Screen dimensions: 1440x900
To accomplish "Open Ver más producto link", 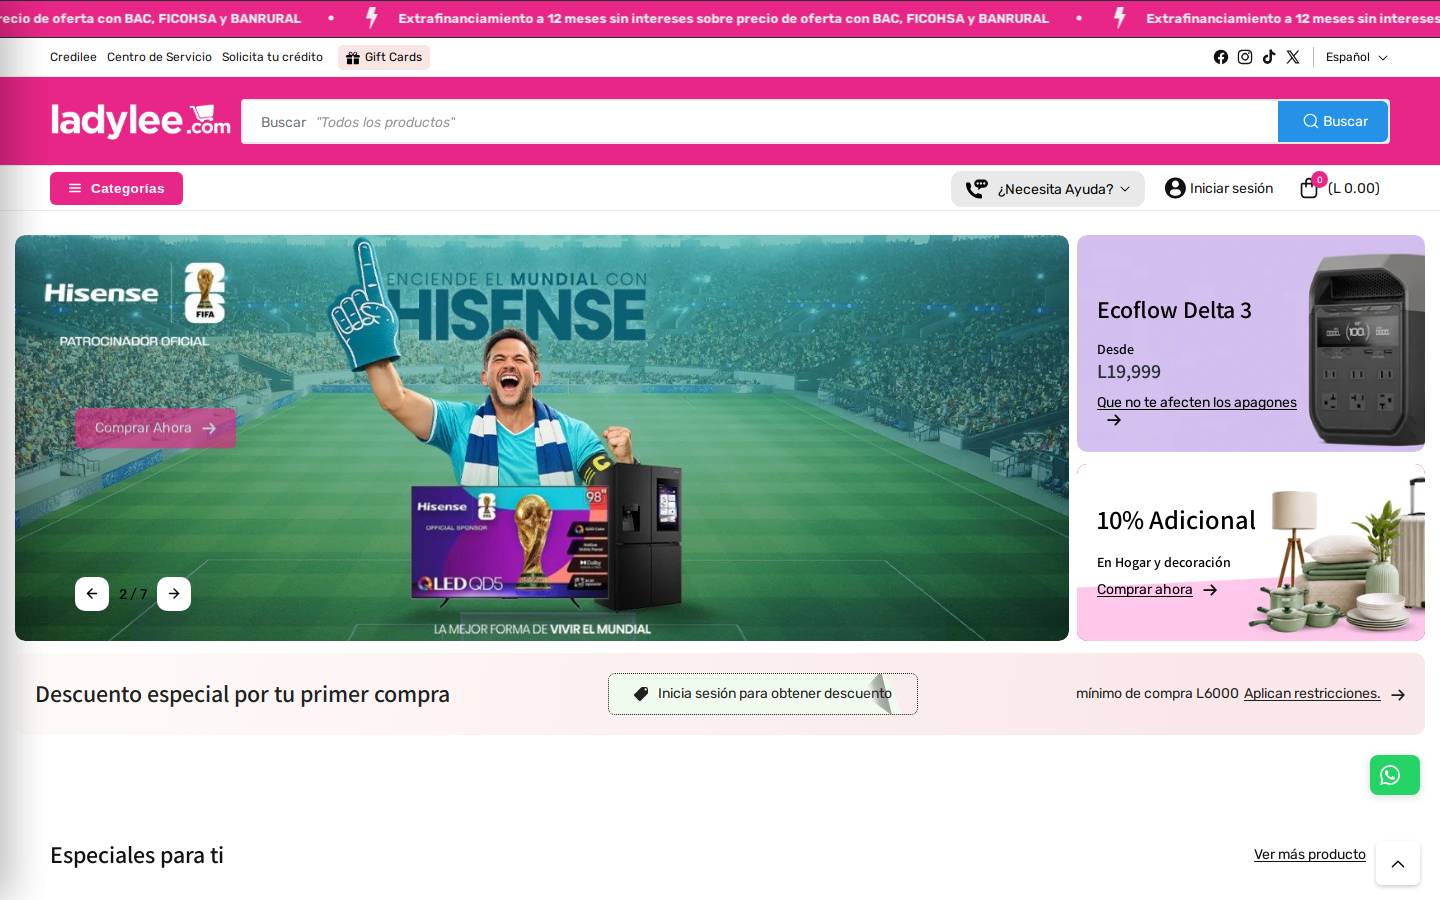I will (1309, 854).
